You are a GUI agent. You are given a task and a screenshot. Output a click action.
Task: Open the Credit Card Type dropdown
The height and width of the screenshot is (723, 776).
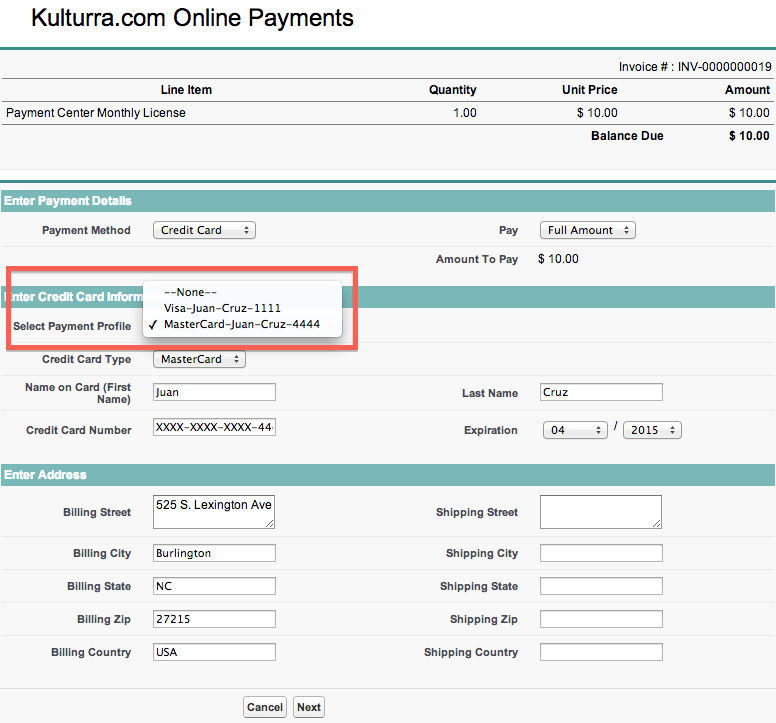[199, 359]
